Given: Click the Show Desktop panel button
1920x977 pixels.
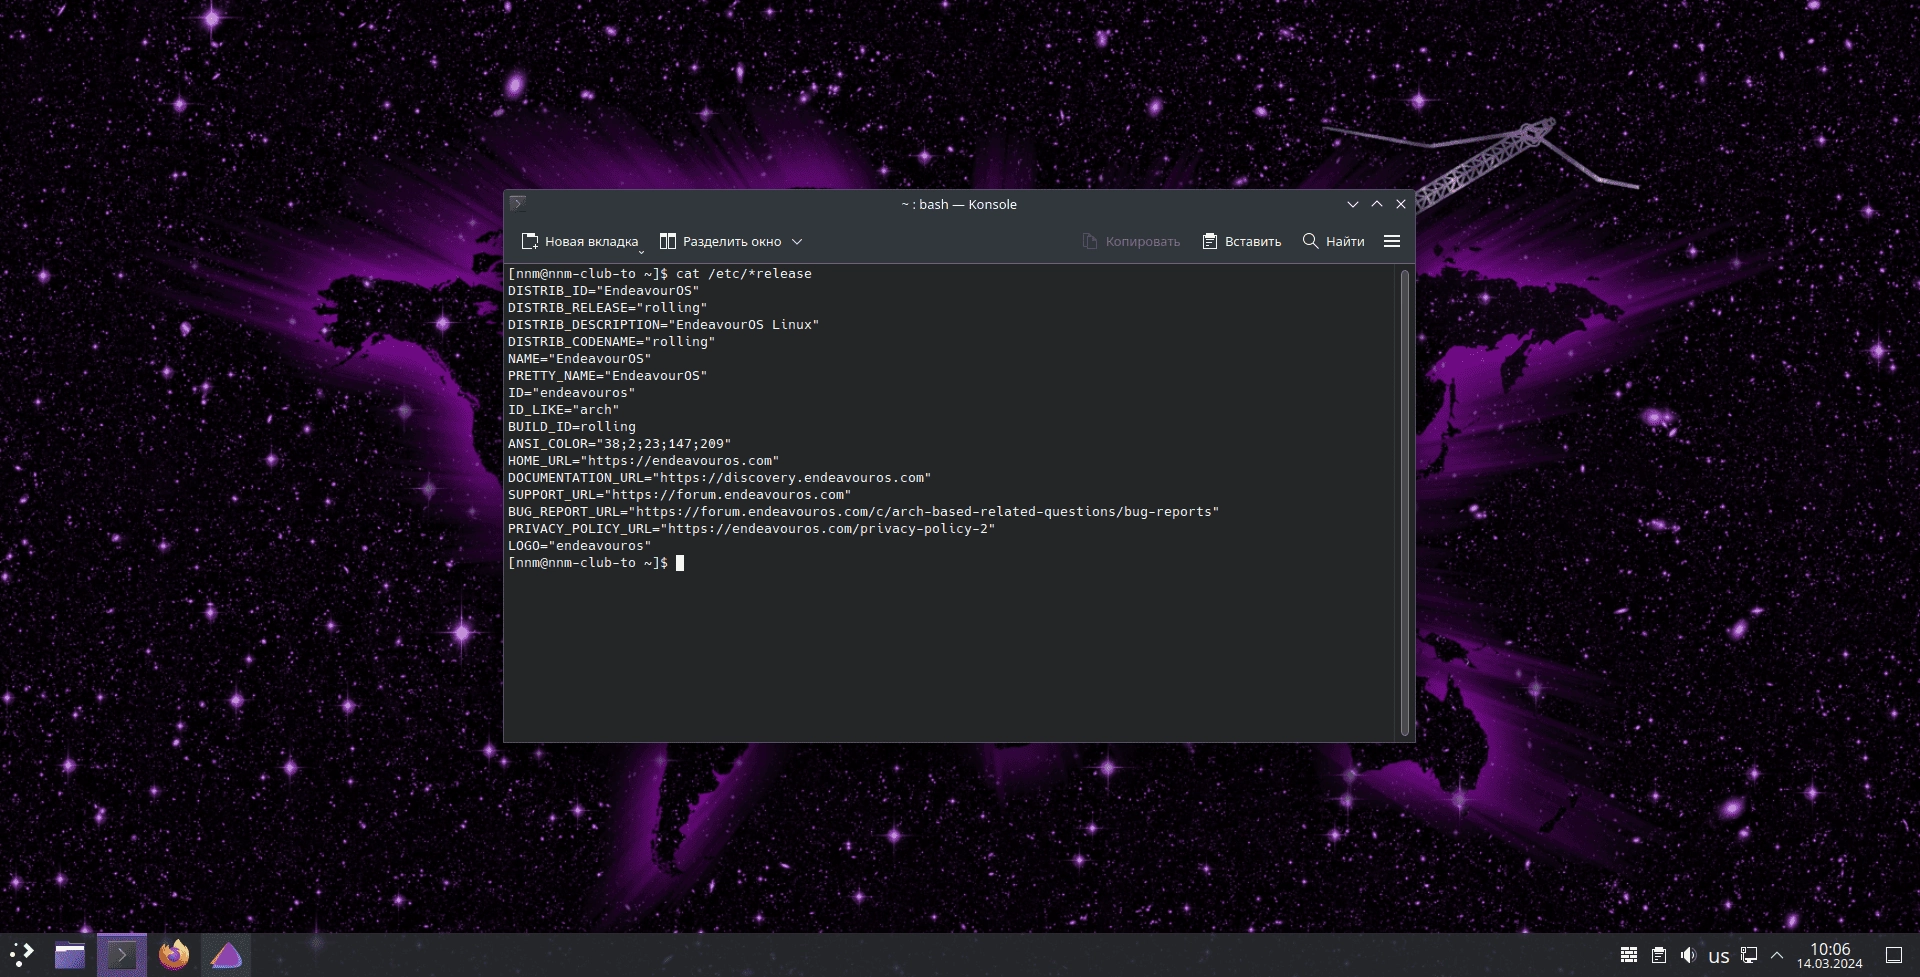Looking at the screenshot, I should (x=1894, y=955).
